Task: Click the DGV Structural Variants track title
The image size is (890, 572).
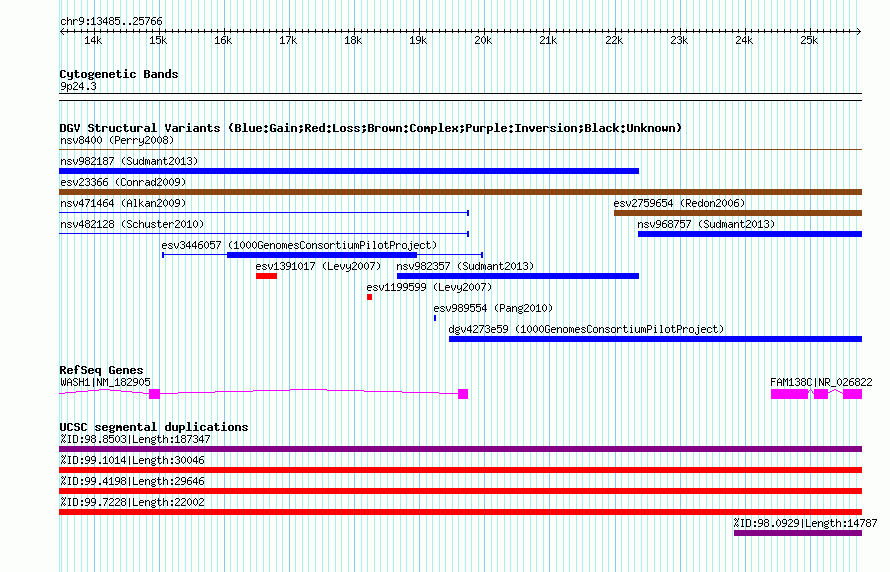Action: click(370, 128)
